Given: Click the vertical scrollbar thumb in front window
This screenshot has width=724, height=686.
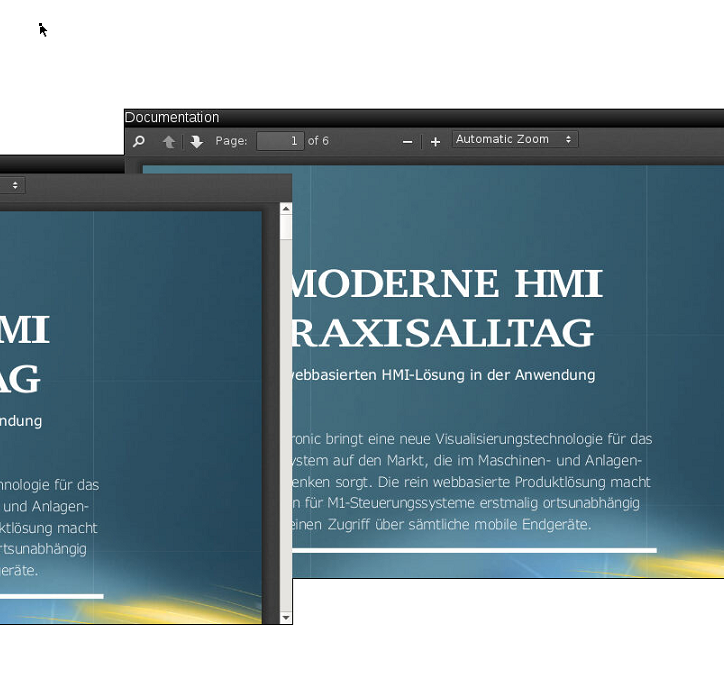Looking at the screenshot, I should point(286,227).
